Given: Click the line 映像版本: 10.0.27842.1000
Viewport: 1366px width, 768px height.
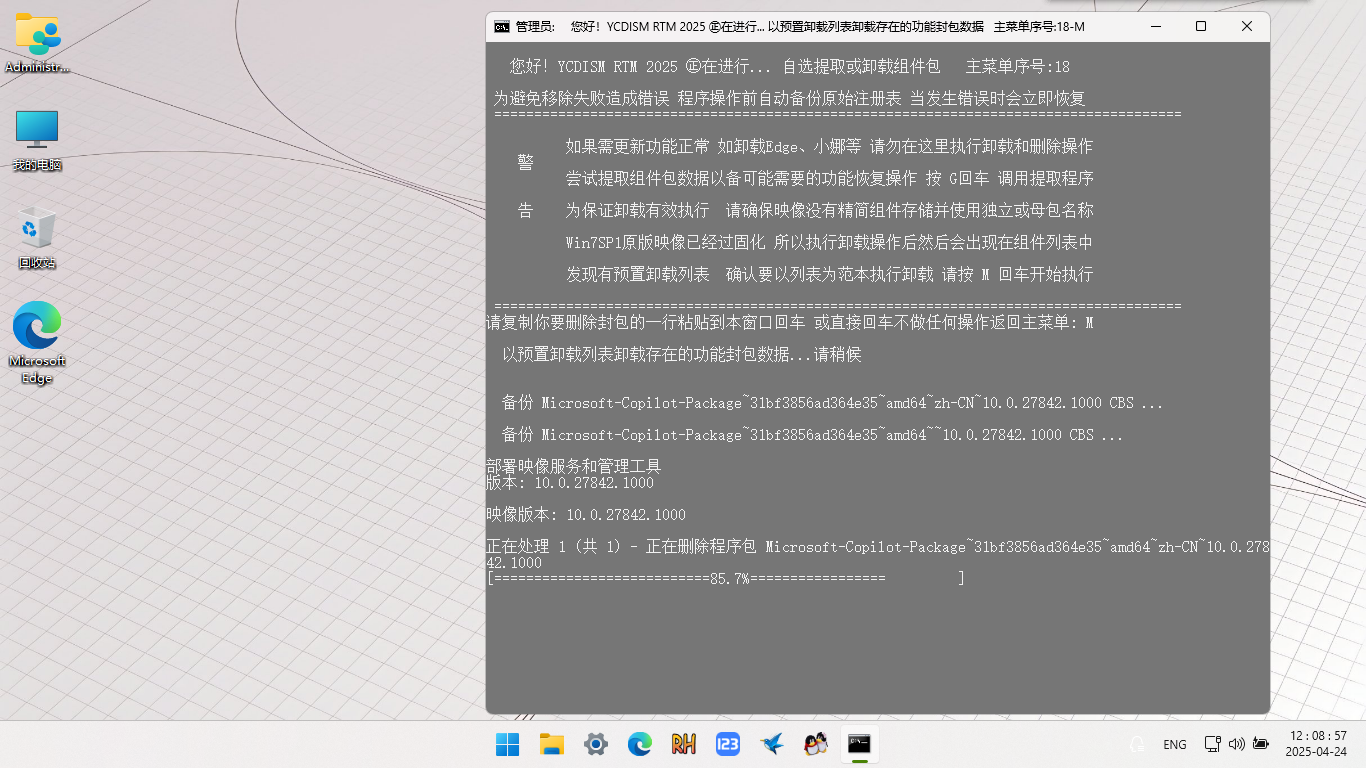Looking at the screenshot, I should click(586, 515).
